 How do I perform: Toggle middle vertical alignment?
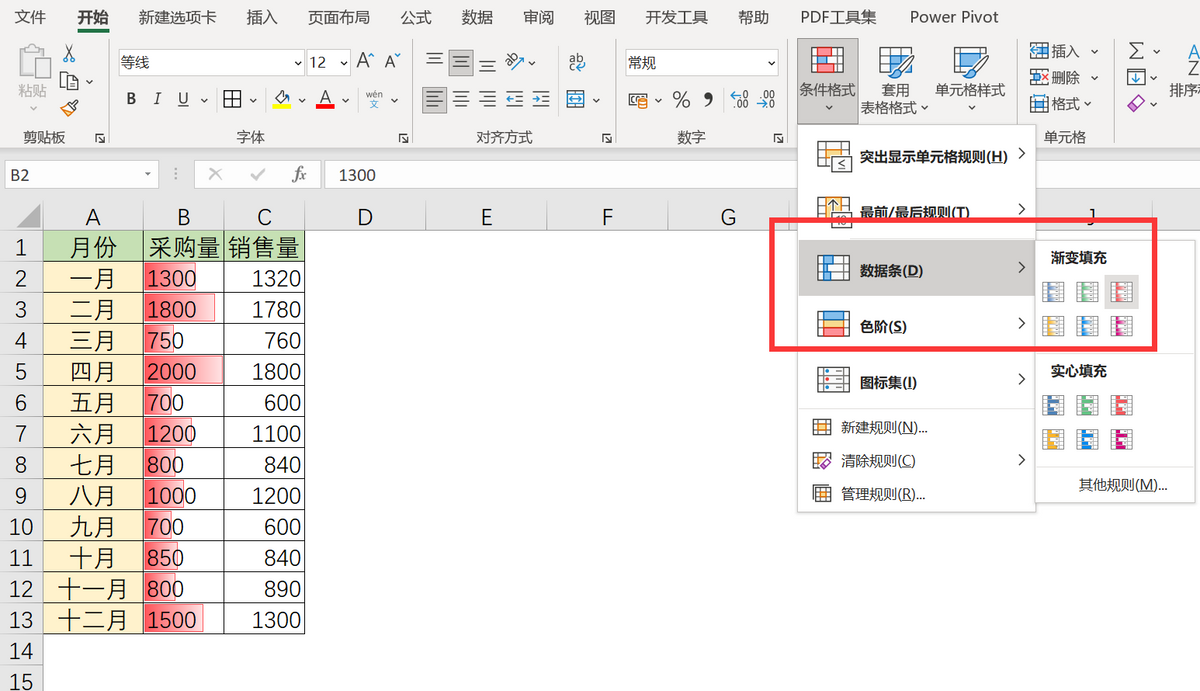coord(460,61)
